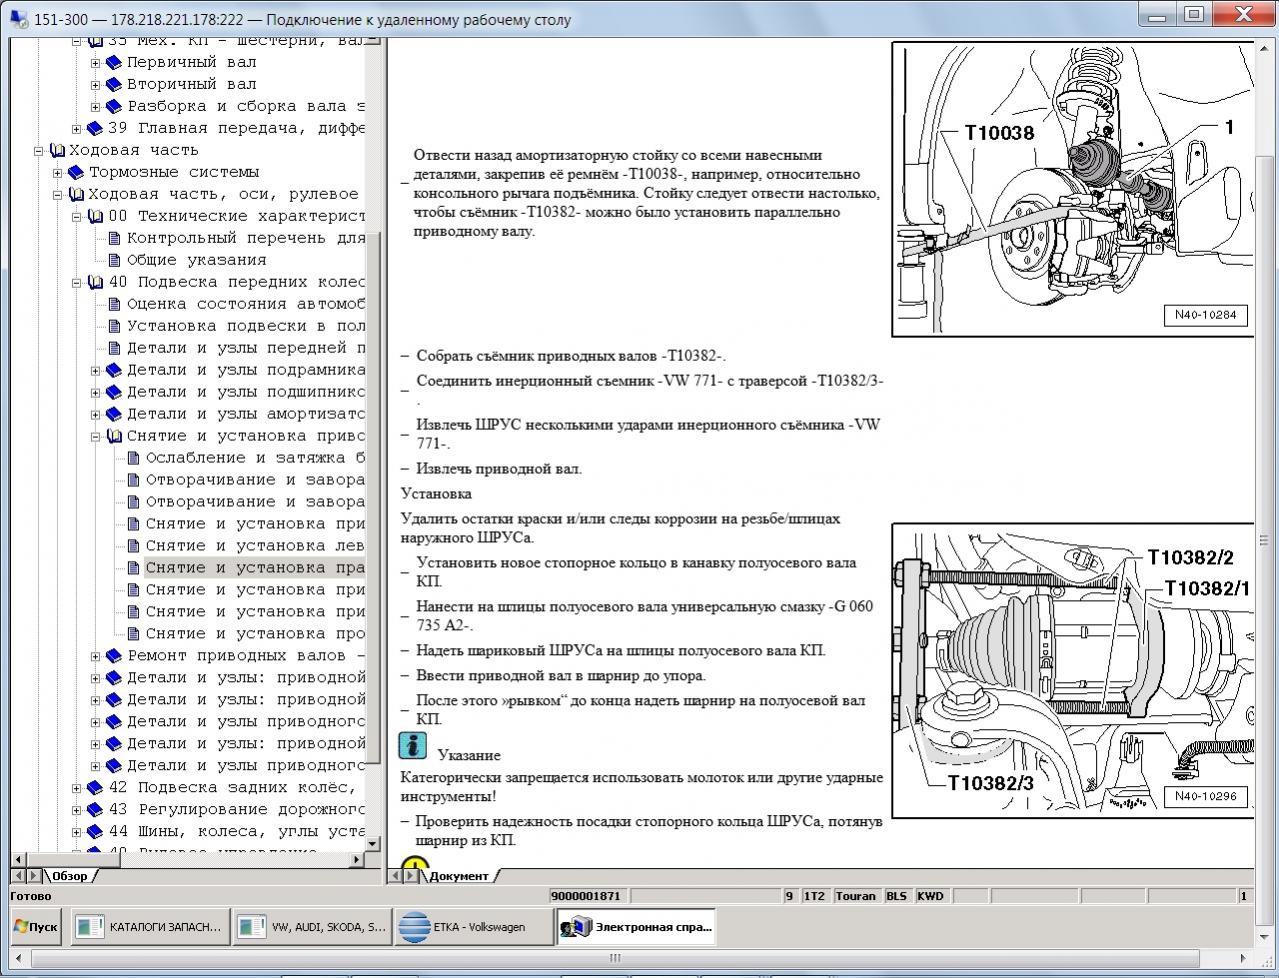Click the book icon of Разборка и сборка вала
The width and height of the screenshot is (1279, 978).
[114, 106]
